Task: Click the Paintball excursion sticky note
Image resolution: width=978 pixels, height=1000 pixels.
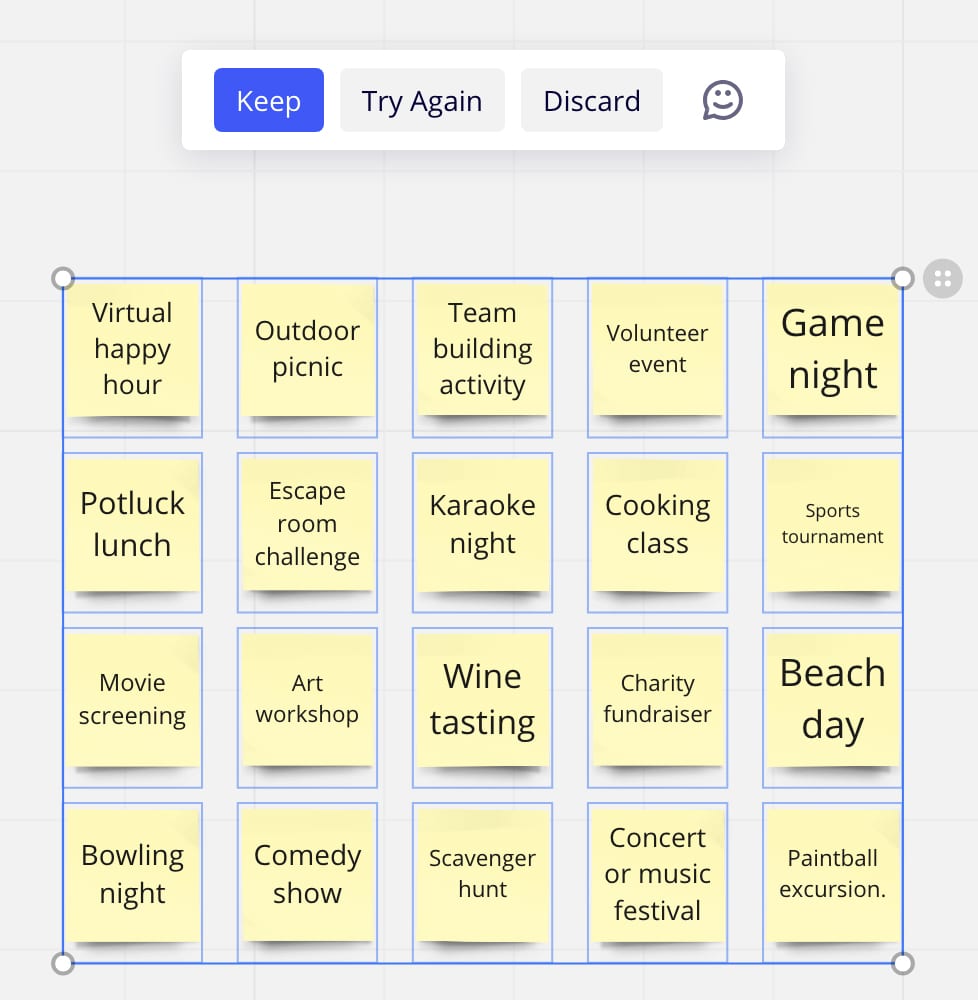Action: 832,874
